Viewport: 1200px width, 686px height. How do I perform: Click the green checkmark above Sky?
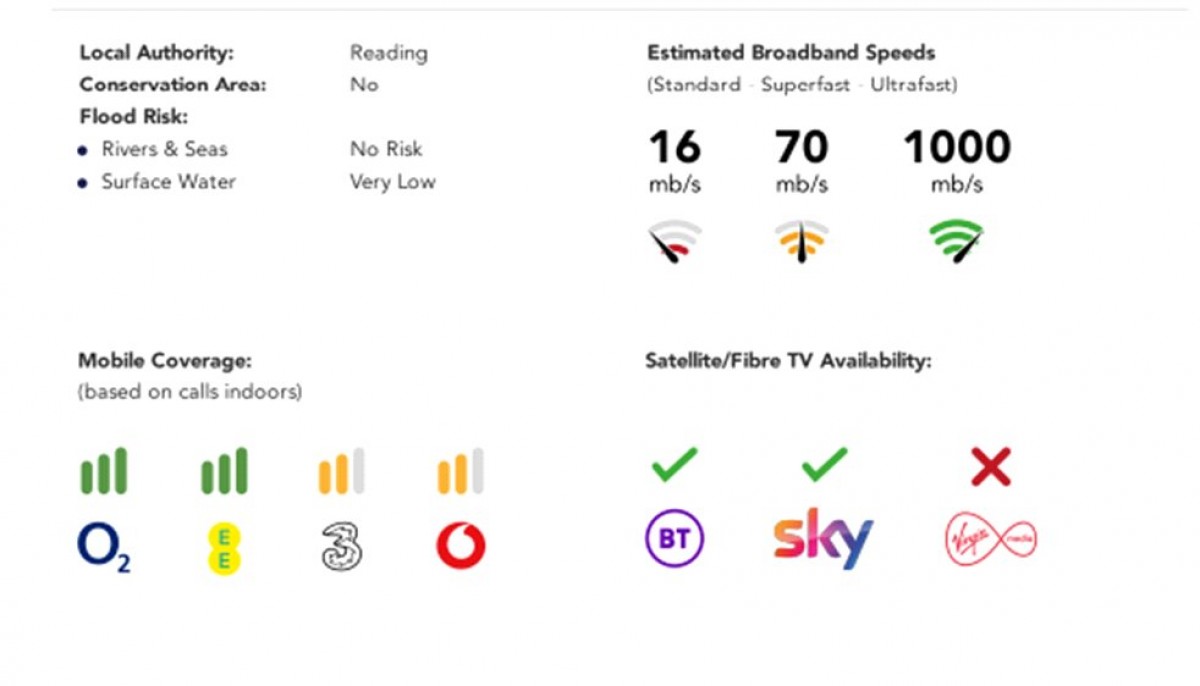click(x=825, y=465)
